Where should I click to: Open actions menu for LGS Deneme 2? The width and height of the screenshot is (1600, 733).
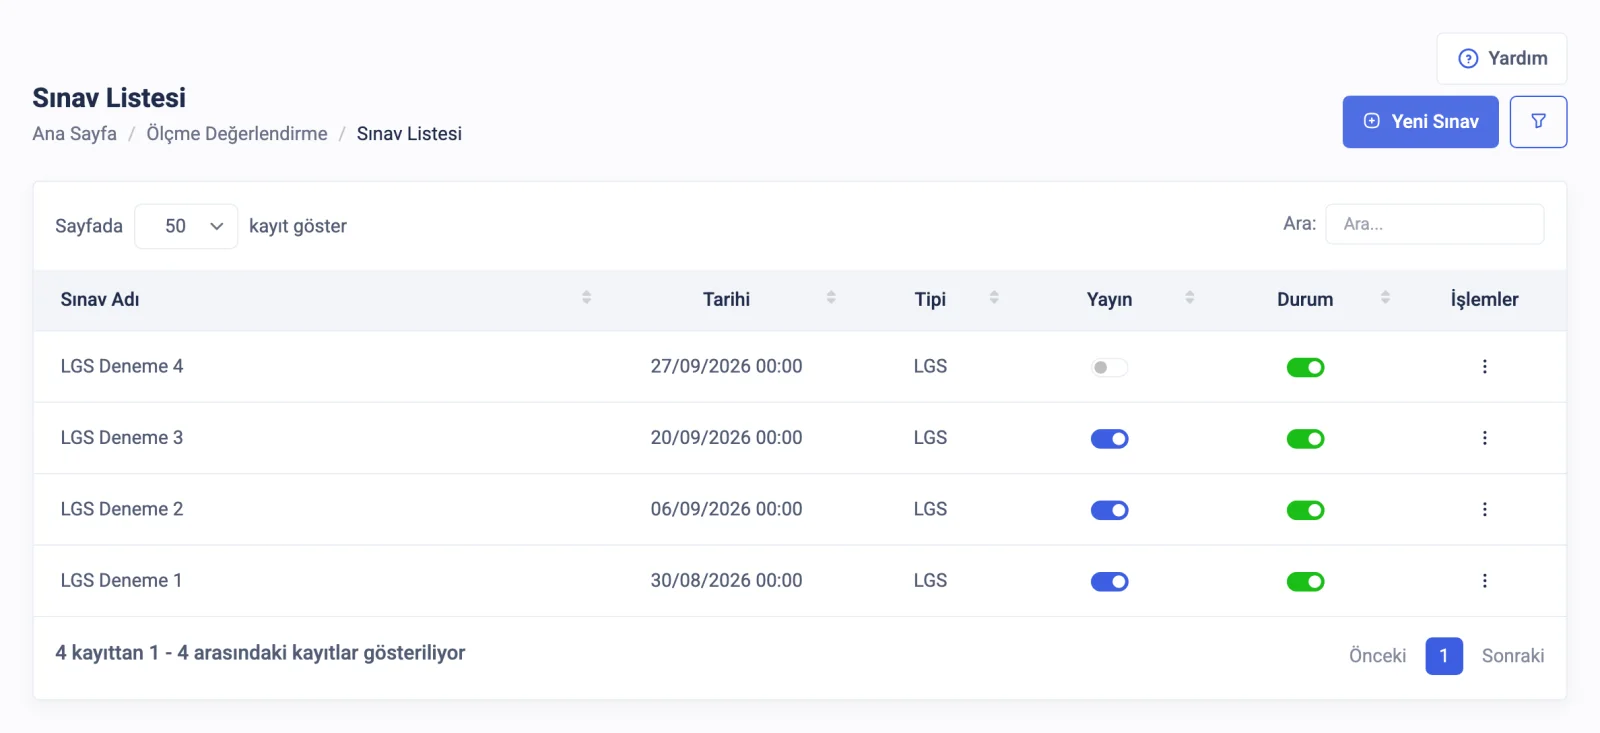[1484, 510]
